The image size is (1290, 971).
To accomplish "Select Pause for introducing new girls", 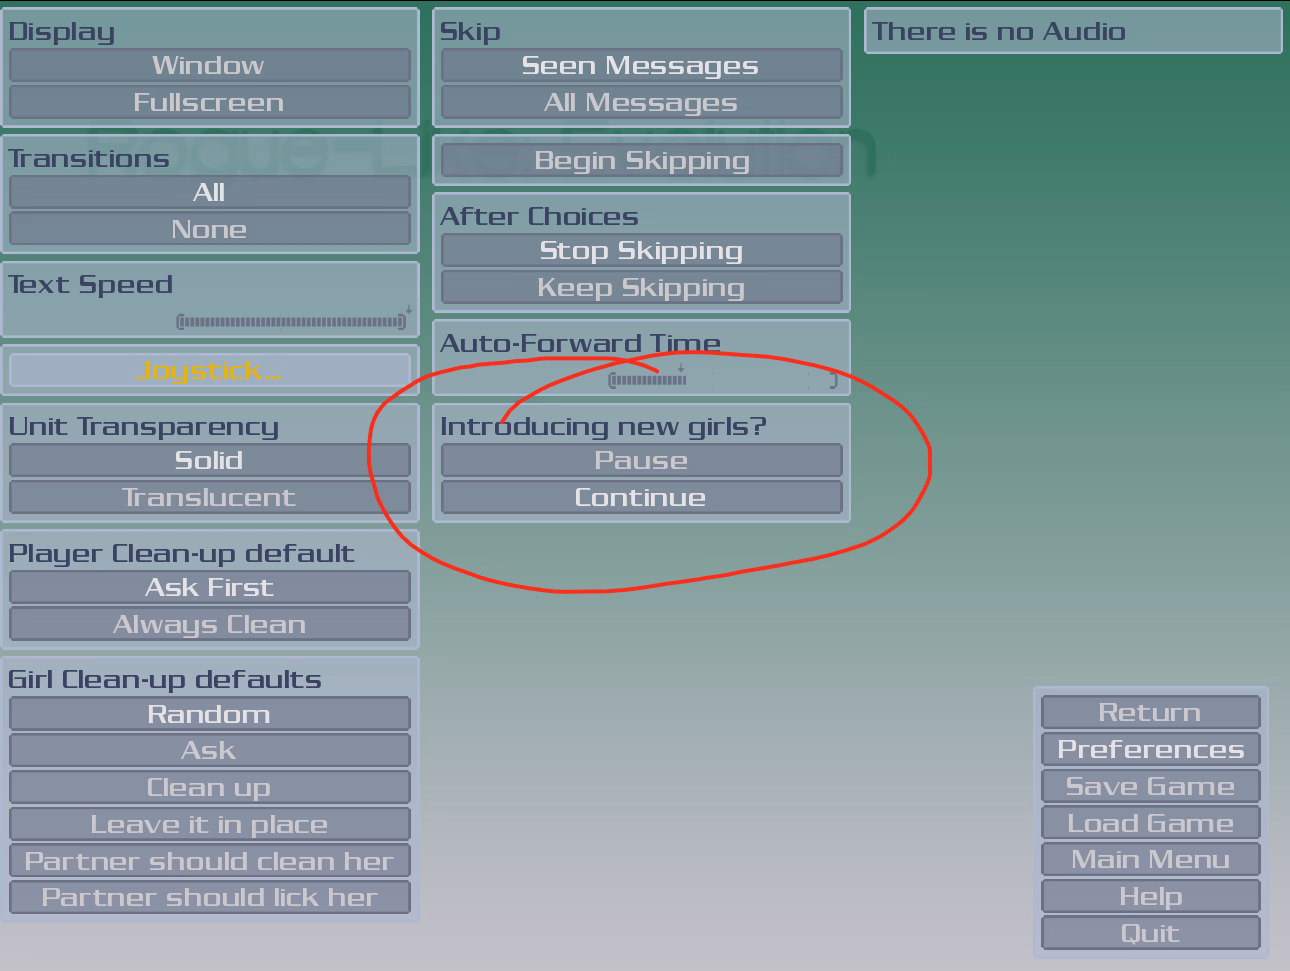I will (x=641, y=460).
